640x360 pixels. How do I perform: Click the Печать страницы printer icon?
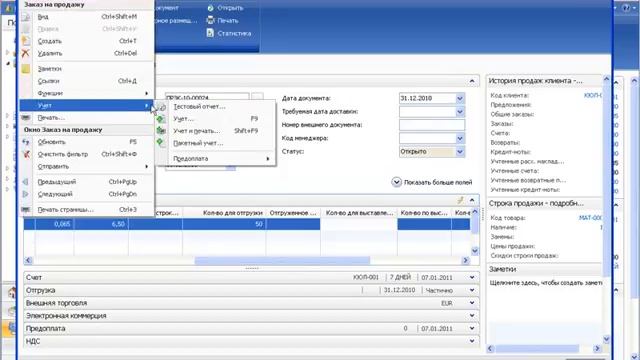point(26,209)
